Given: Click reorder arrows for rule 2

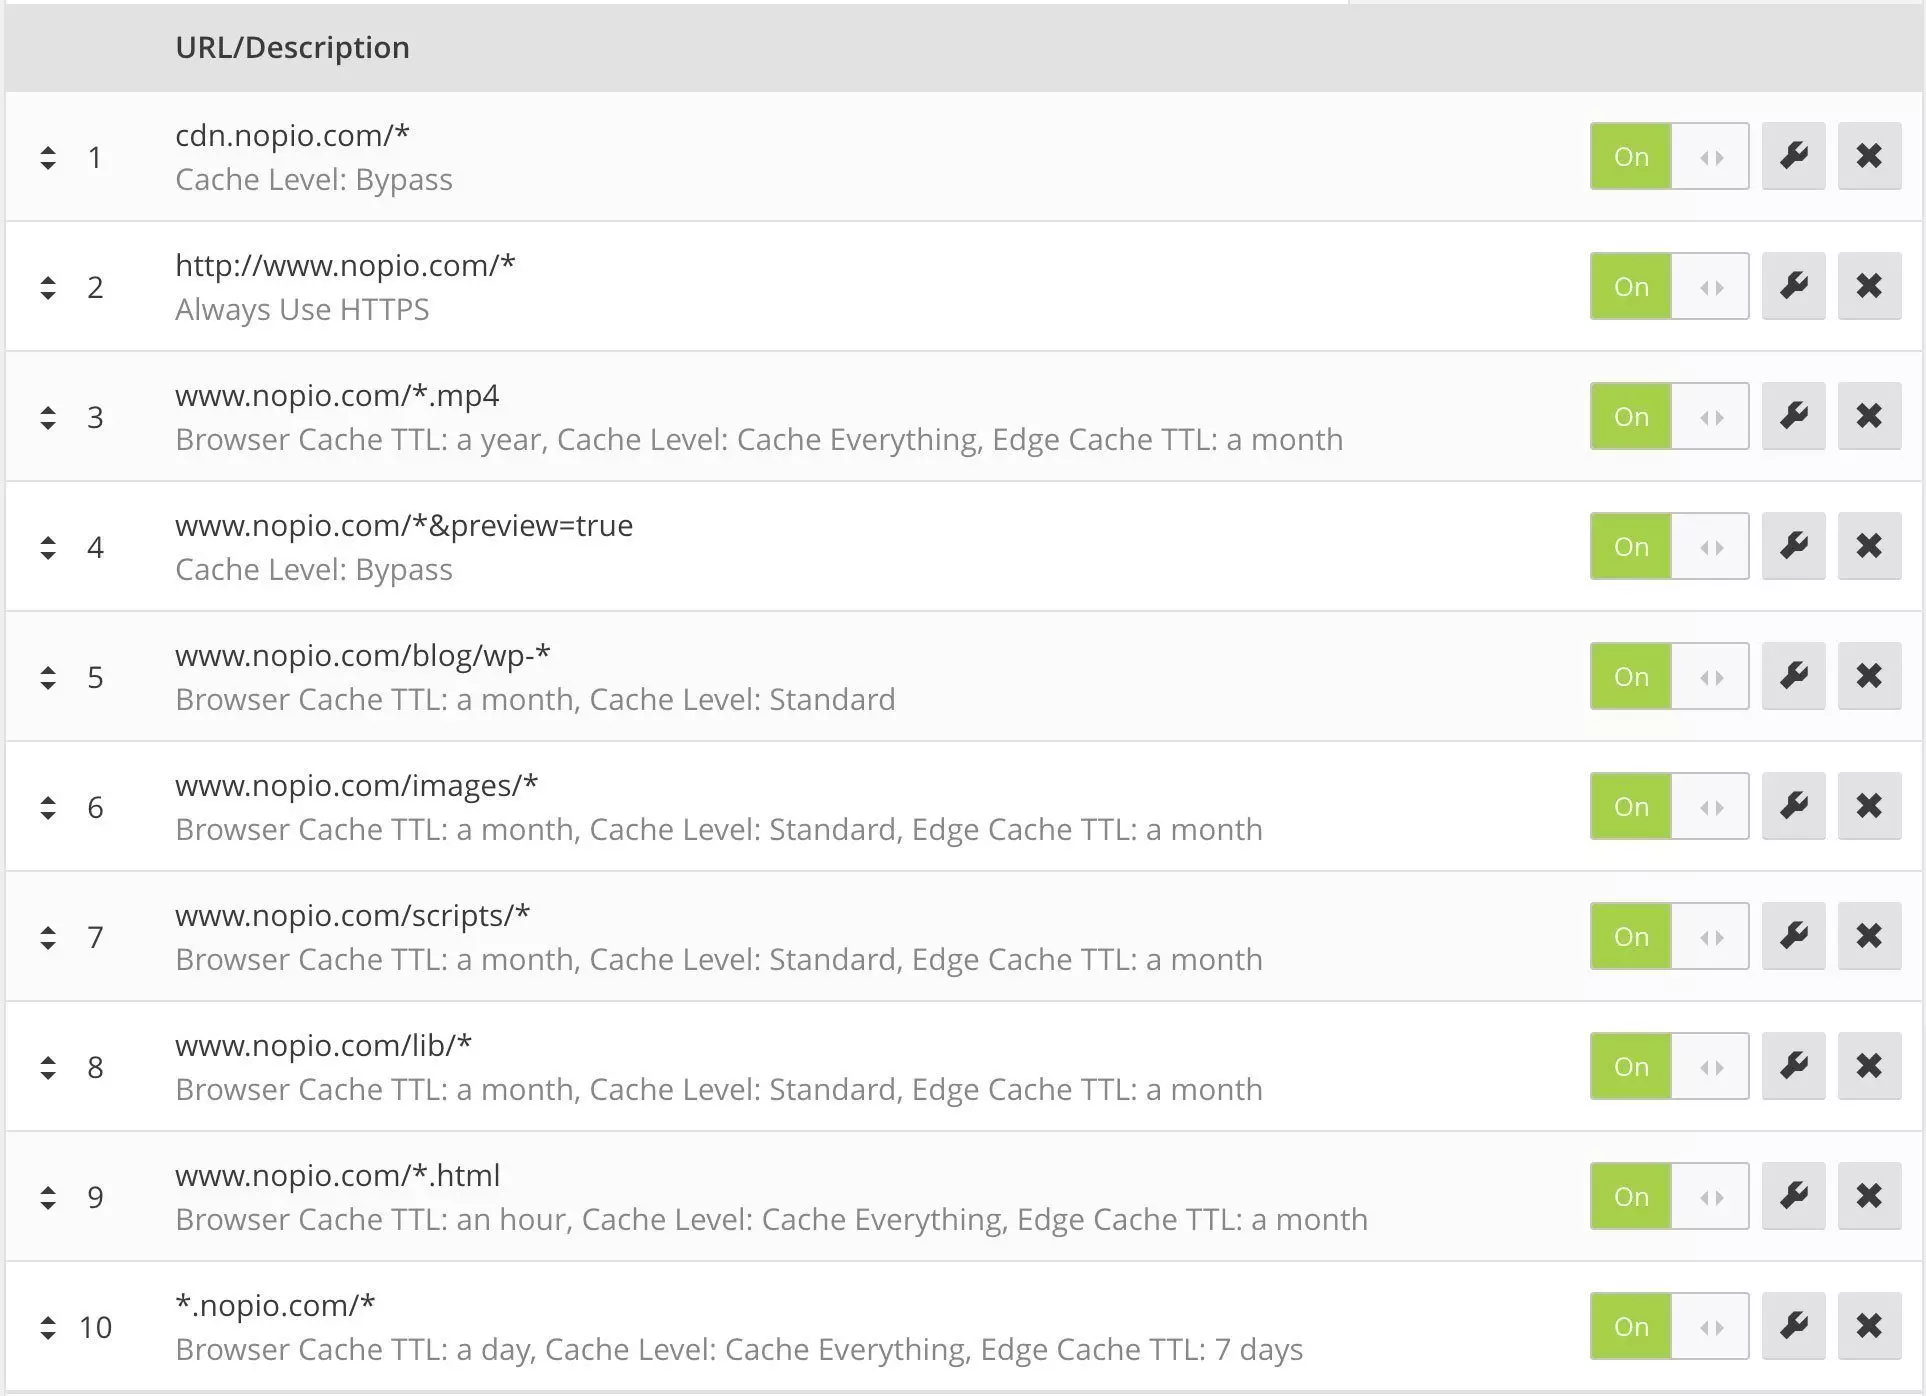Looking at the screenshot, I should coord(48,287).
